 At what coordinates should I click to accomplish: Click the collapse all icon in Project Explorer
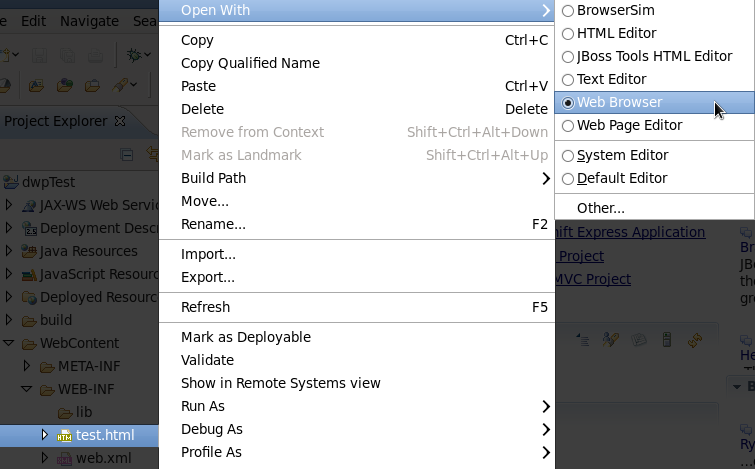127,154
